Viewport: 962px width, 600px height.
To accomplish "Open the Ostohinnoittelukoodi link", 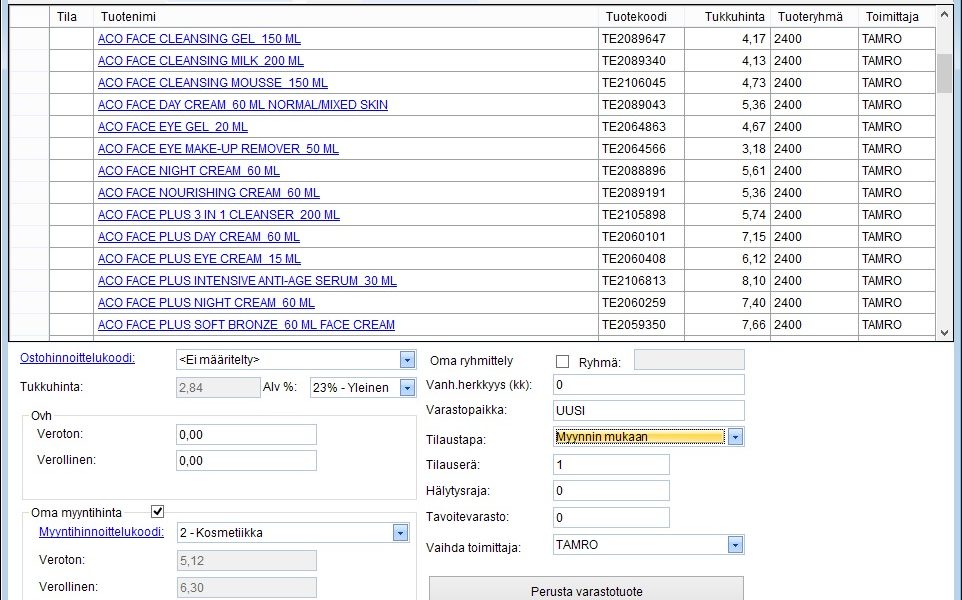I will pos(77,358).
